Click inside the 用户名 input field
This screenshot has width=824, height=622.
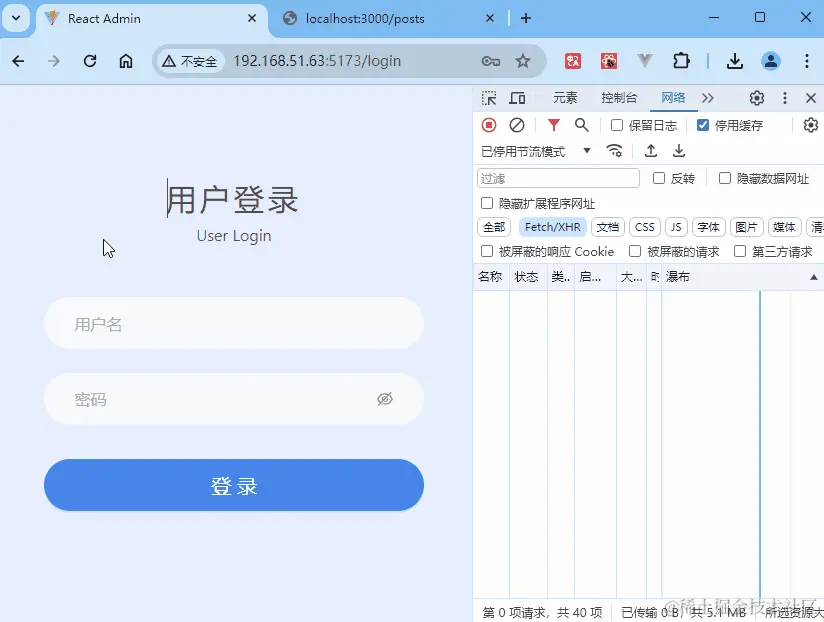point(233,323)
